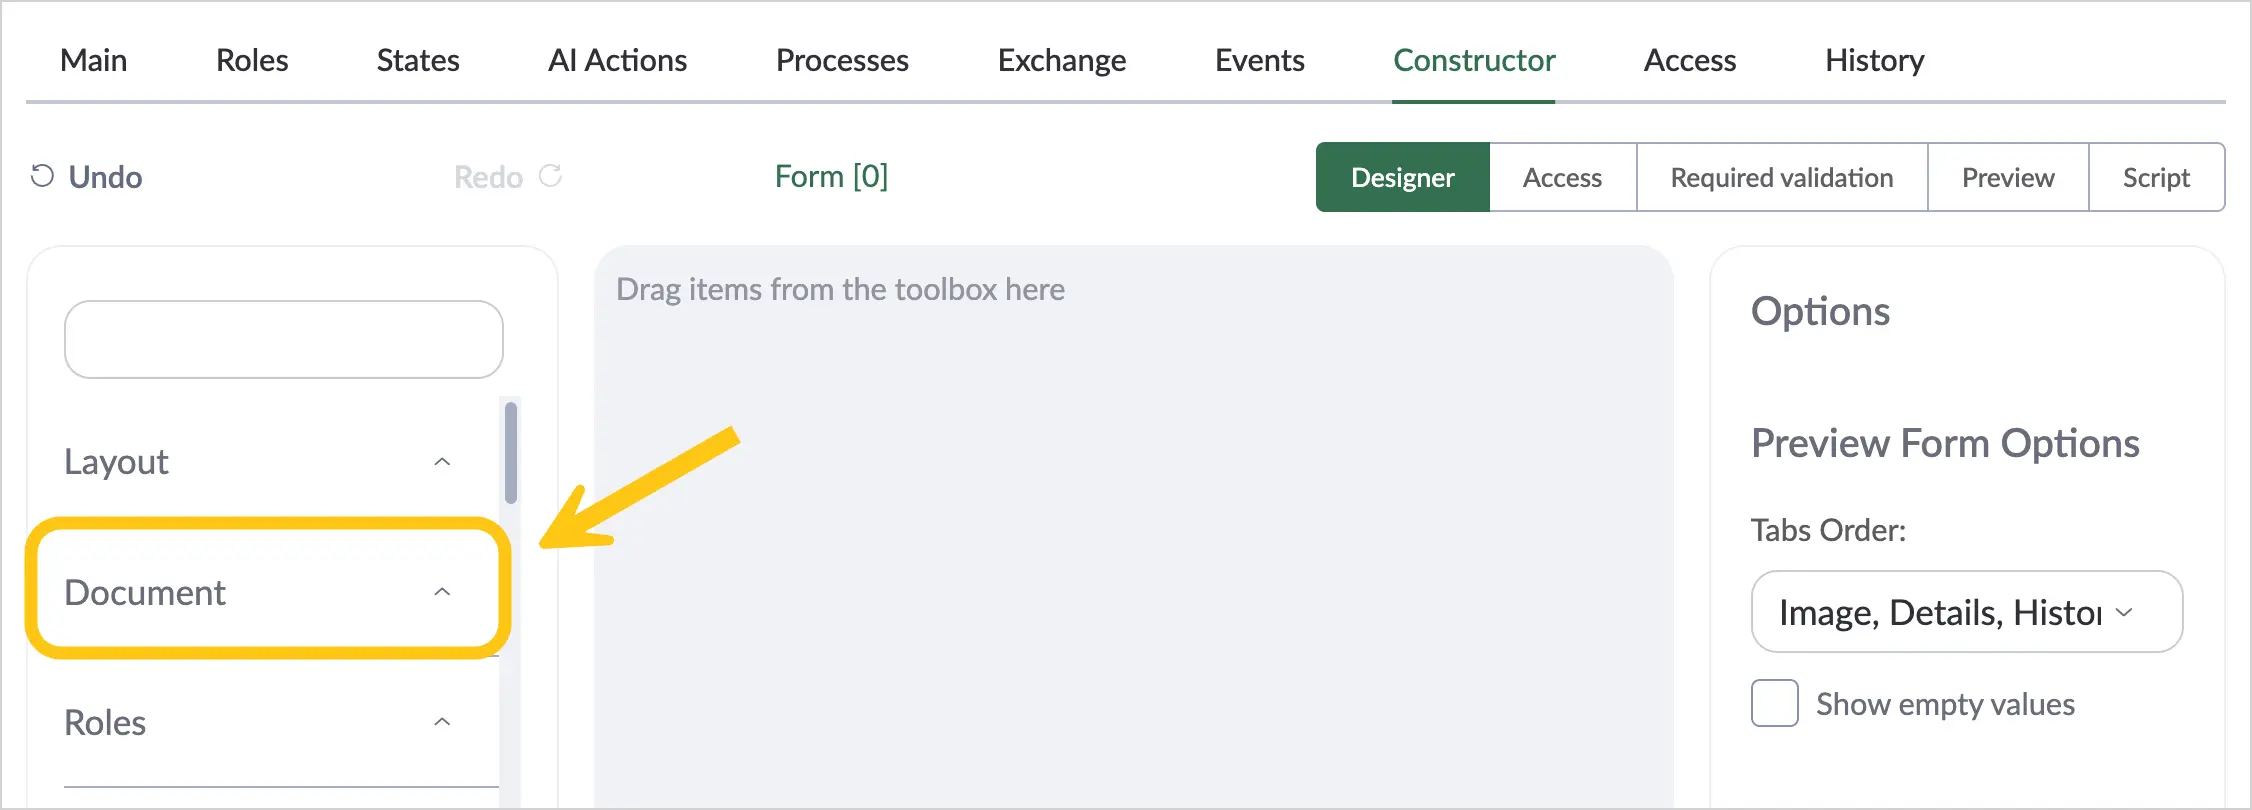The width and height of the screenshot is (2252, 810).
Task: Open the AI Actions tab
Action: (x=618, y=60)
